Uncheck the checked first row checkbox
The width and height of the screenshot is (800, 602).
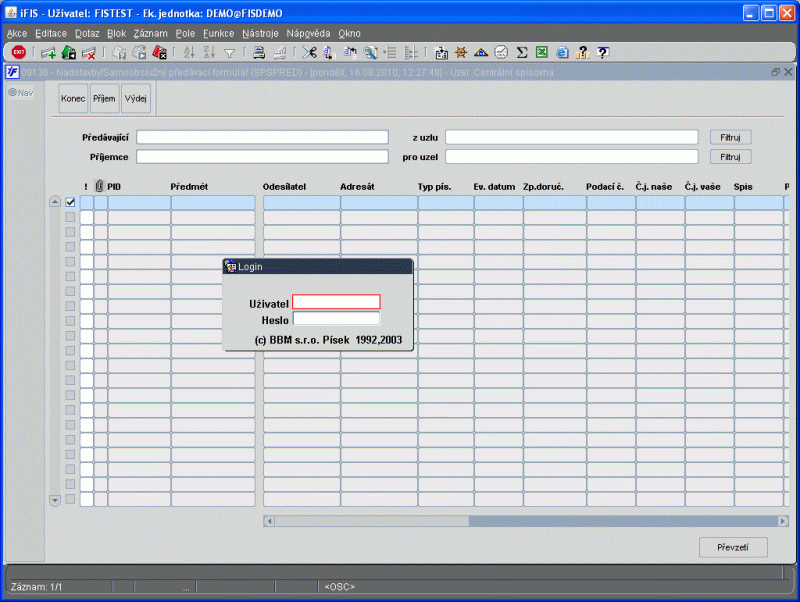click(x=70, y=203)
